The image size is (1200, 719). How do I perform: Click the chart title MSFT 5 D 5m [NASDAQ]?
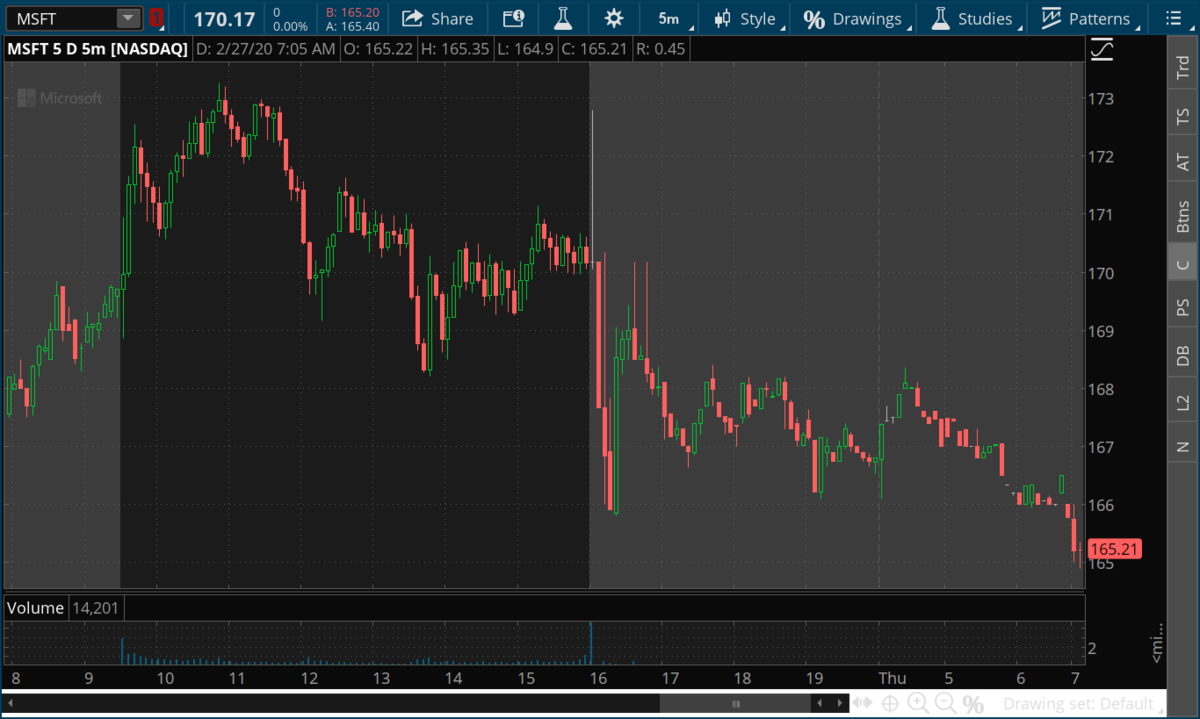(97, 48)
